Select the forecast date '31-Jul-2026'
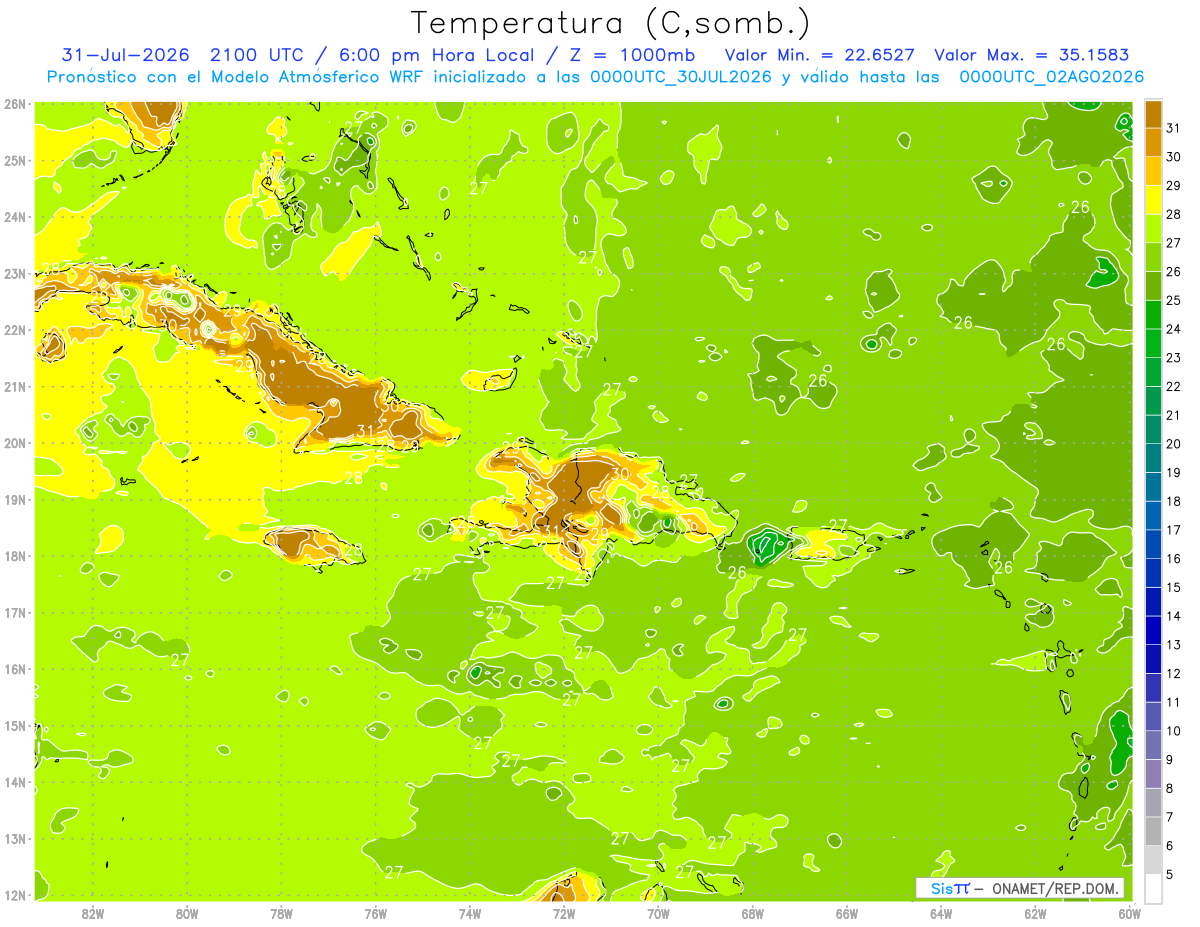Screen dimensions: 1200x927 point(127,55)
